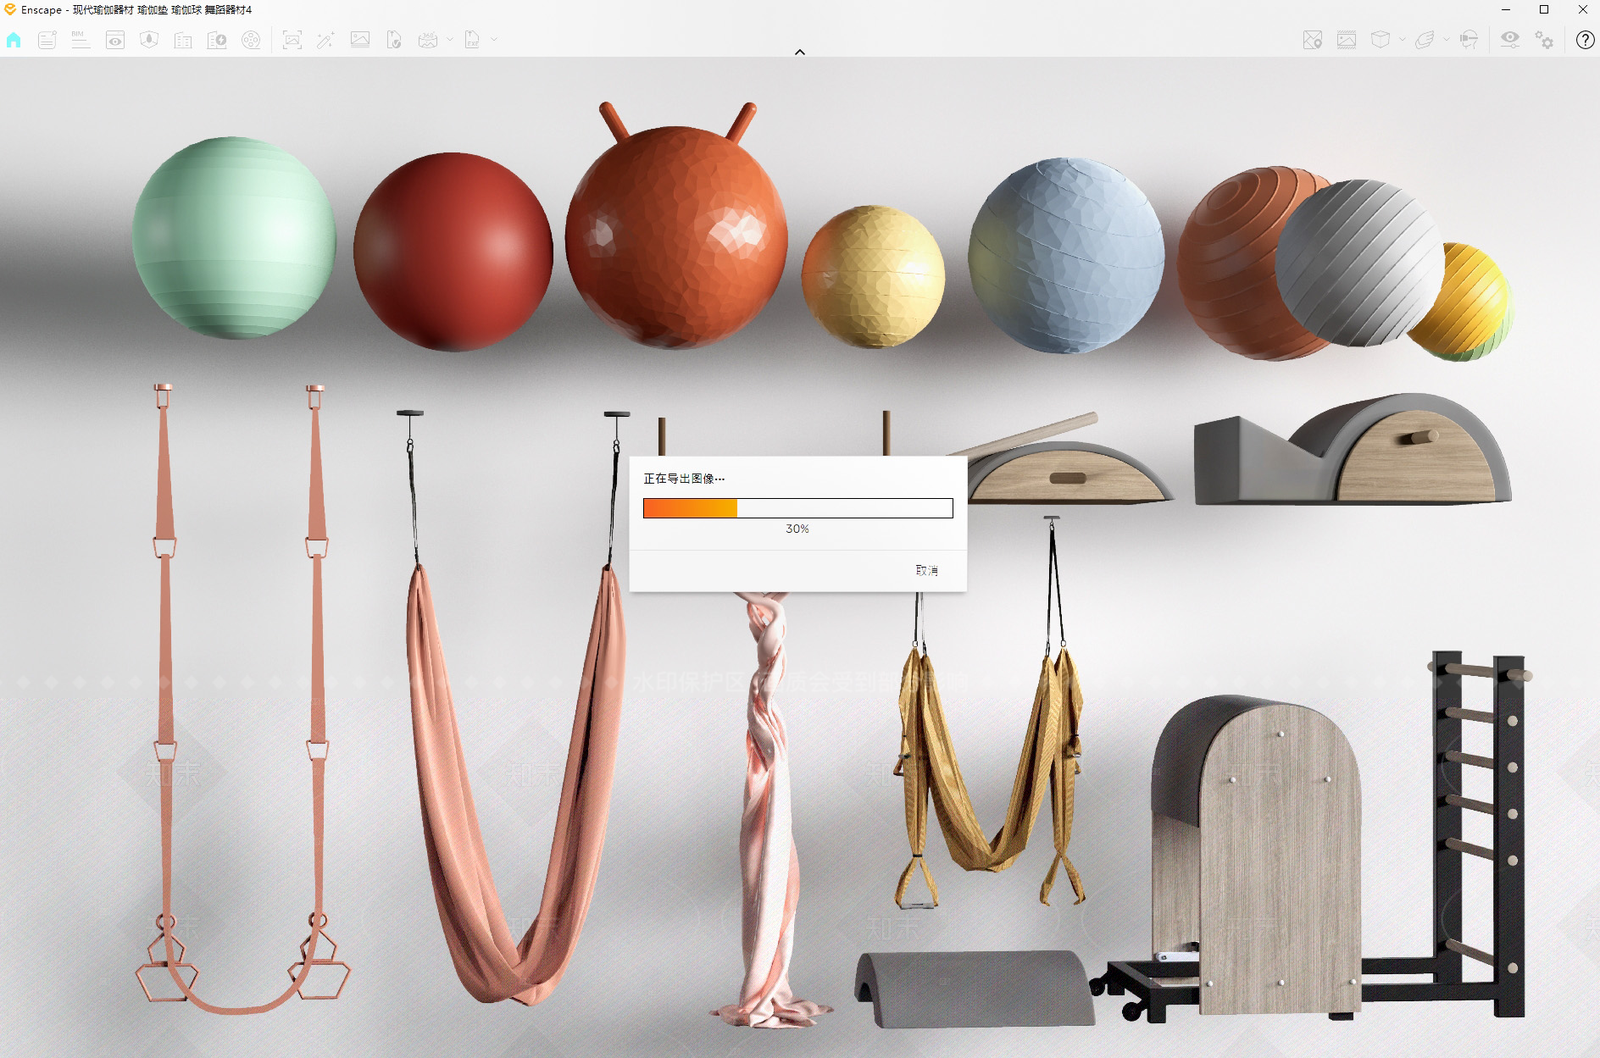Click the export video file icon
1600x1058 pixels.
394,40
